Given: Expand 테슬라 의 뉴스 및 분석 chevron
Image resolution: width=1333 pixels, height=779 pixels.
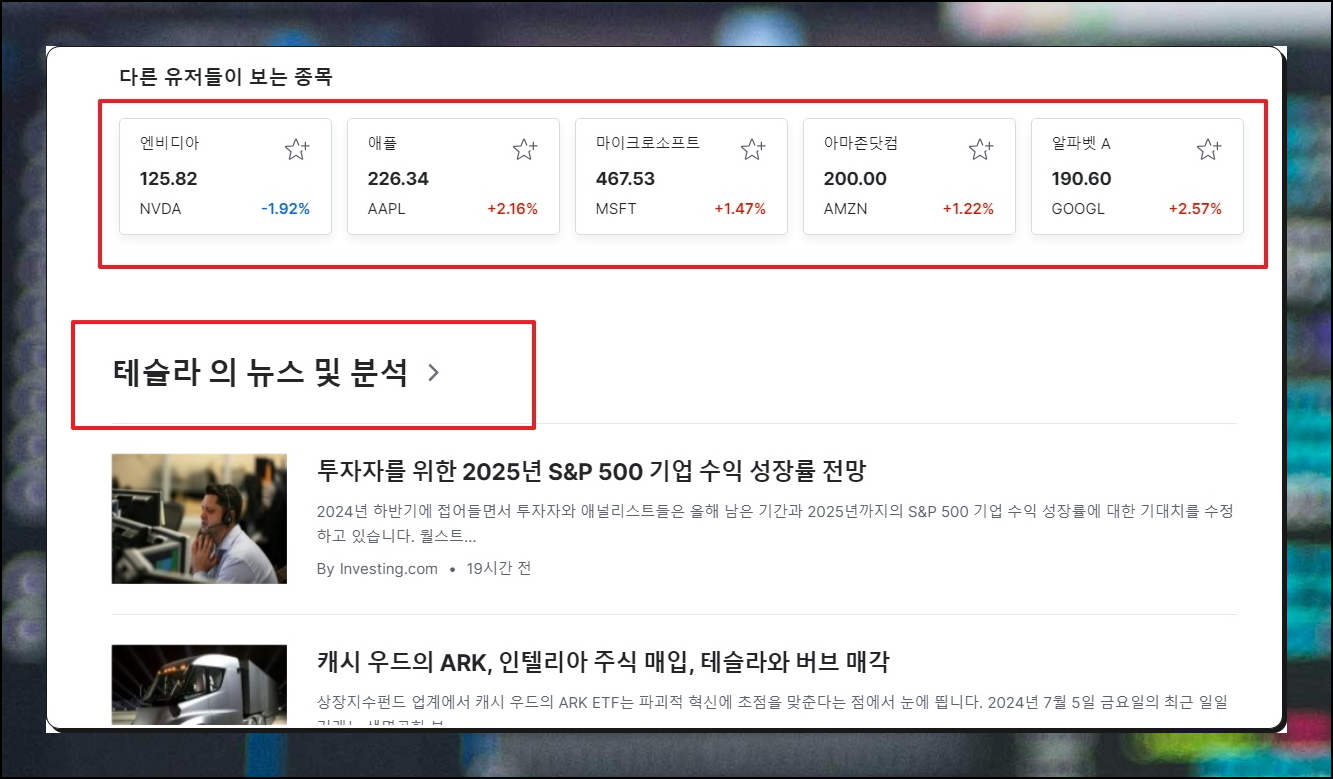Looking at the screenshot, I should (433, 373).
